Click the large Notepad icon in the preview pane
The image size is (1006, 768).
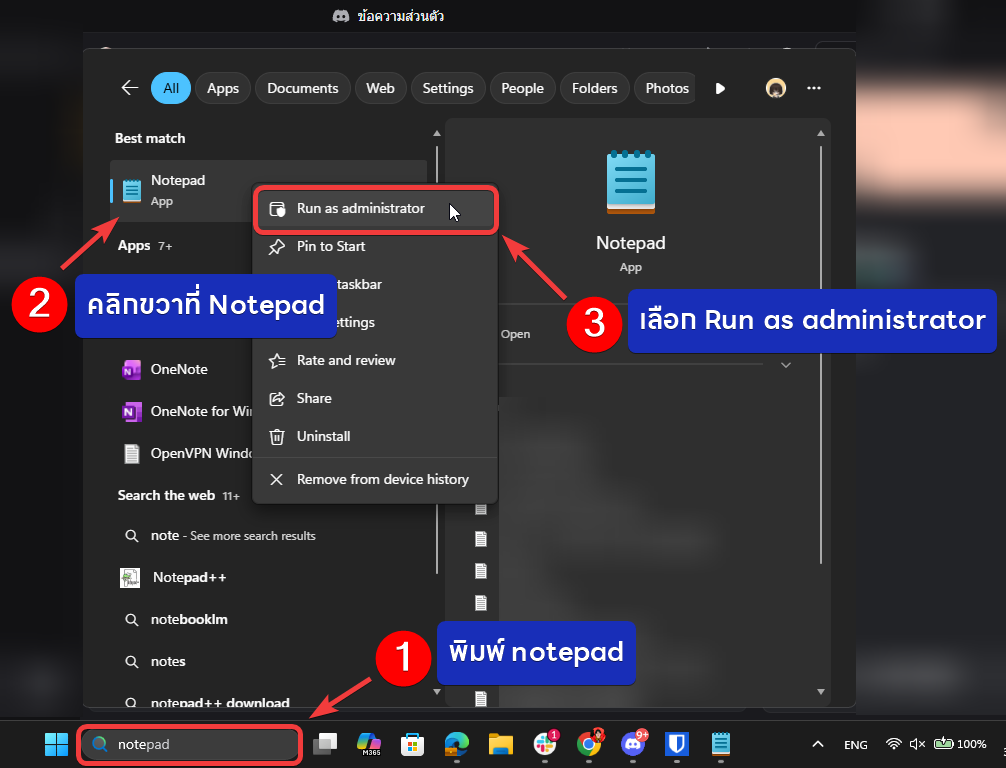point(631,182)
